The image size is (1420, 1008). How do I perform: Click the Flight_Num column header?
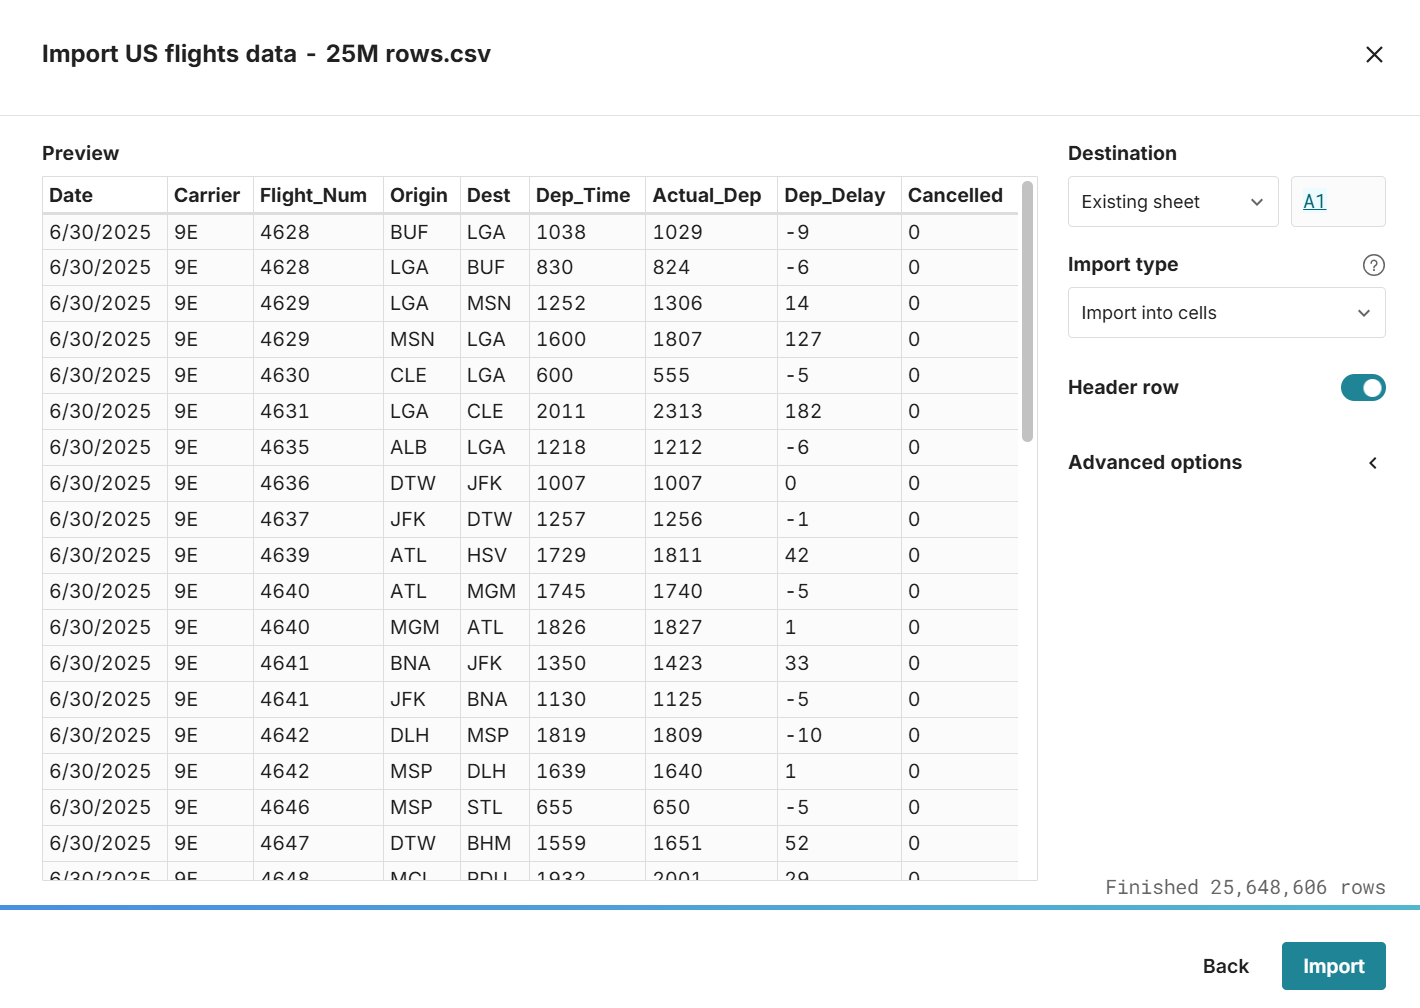[x=318, y=196]
